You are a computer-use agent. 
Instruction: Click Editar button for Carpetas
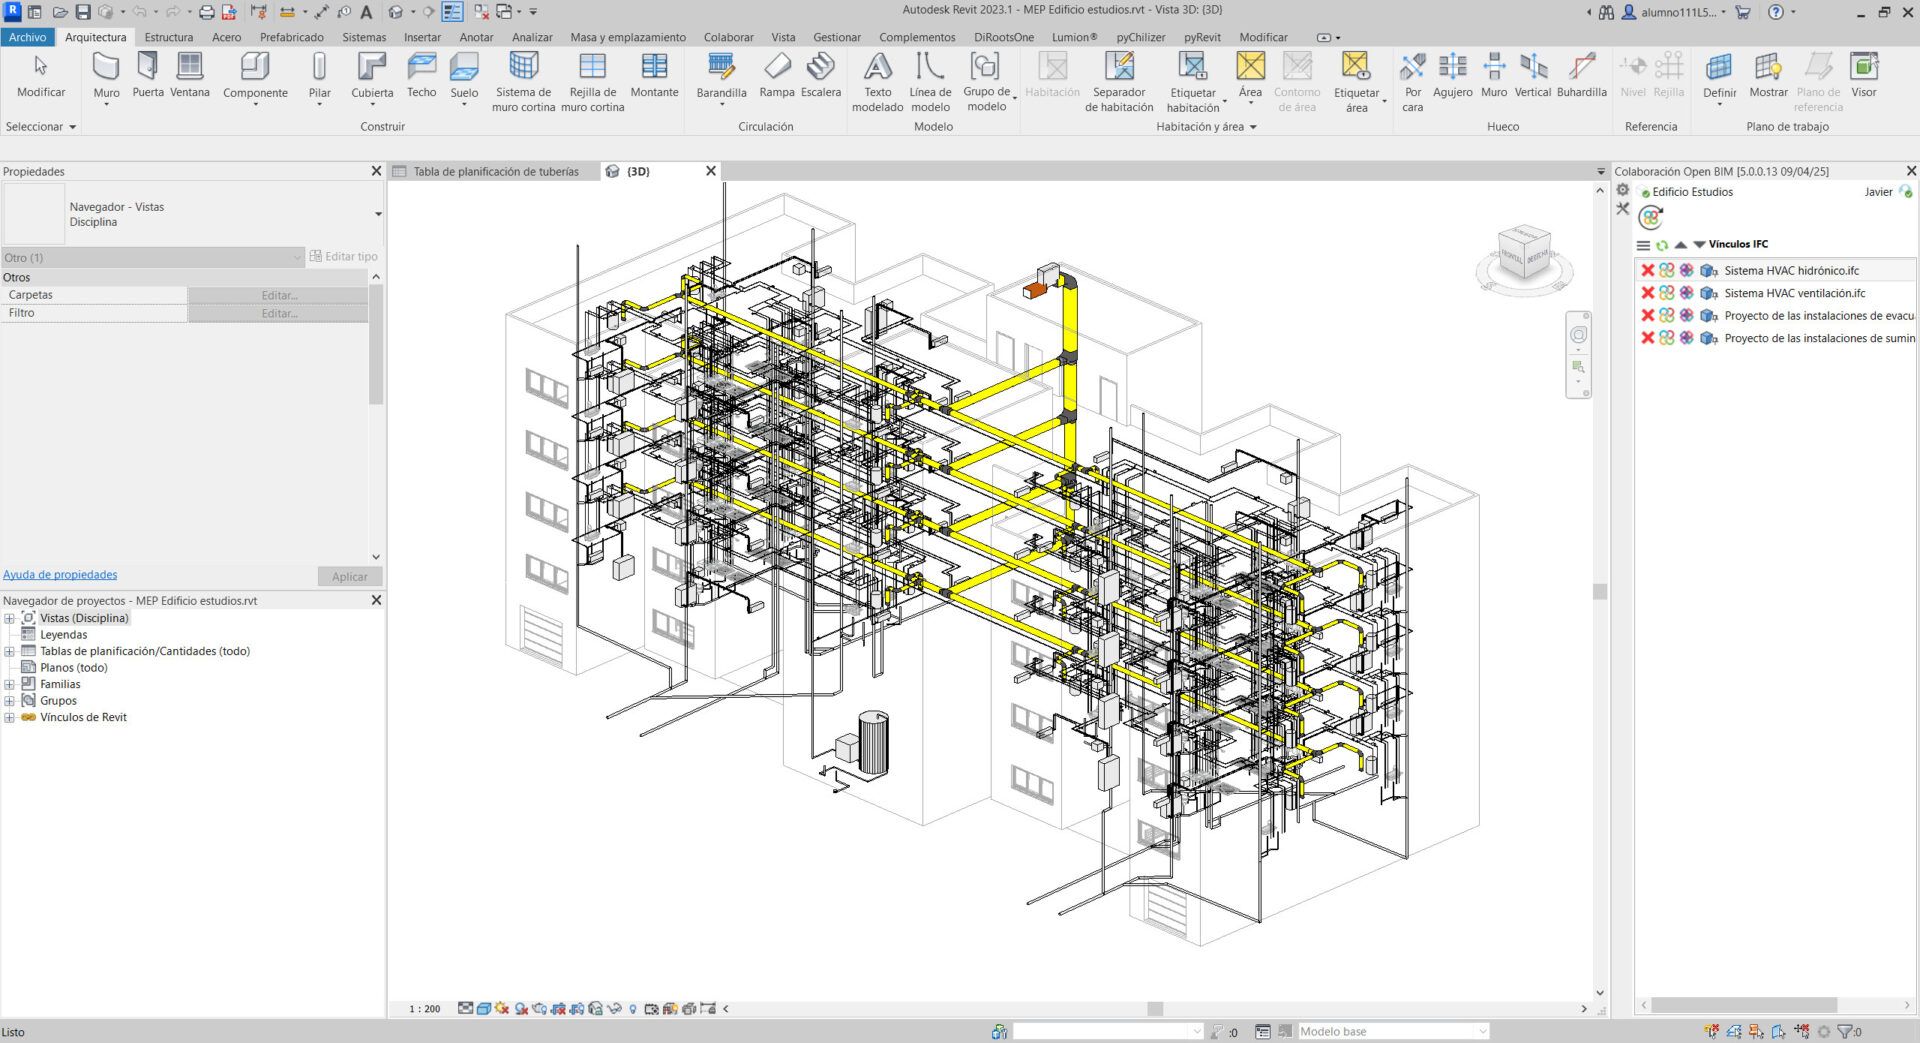[x=279, y=295]
